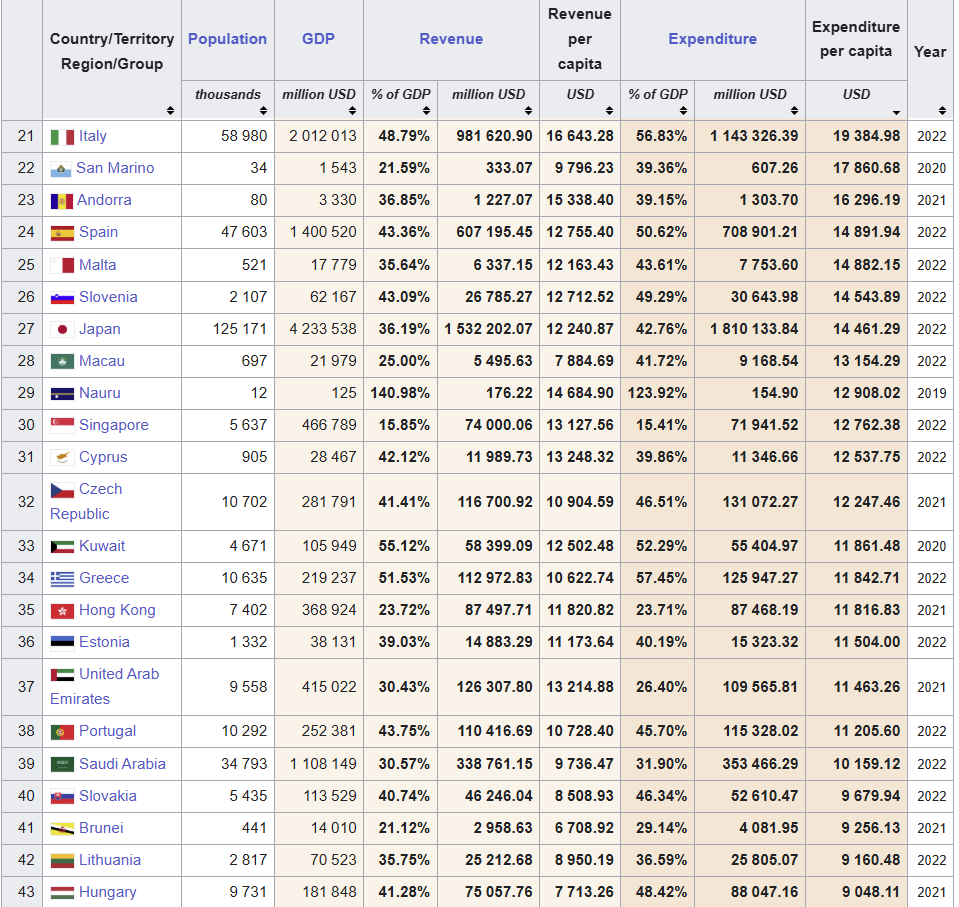Open the Singapore country link
959x907 pixels.
click(x=114, y=425)
